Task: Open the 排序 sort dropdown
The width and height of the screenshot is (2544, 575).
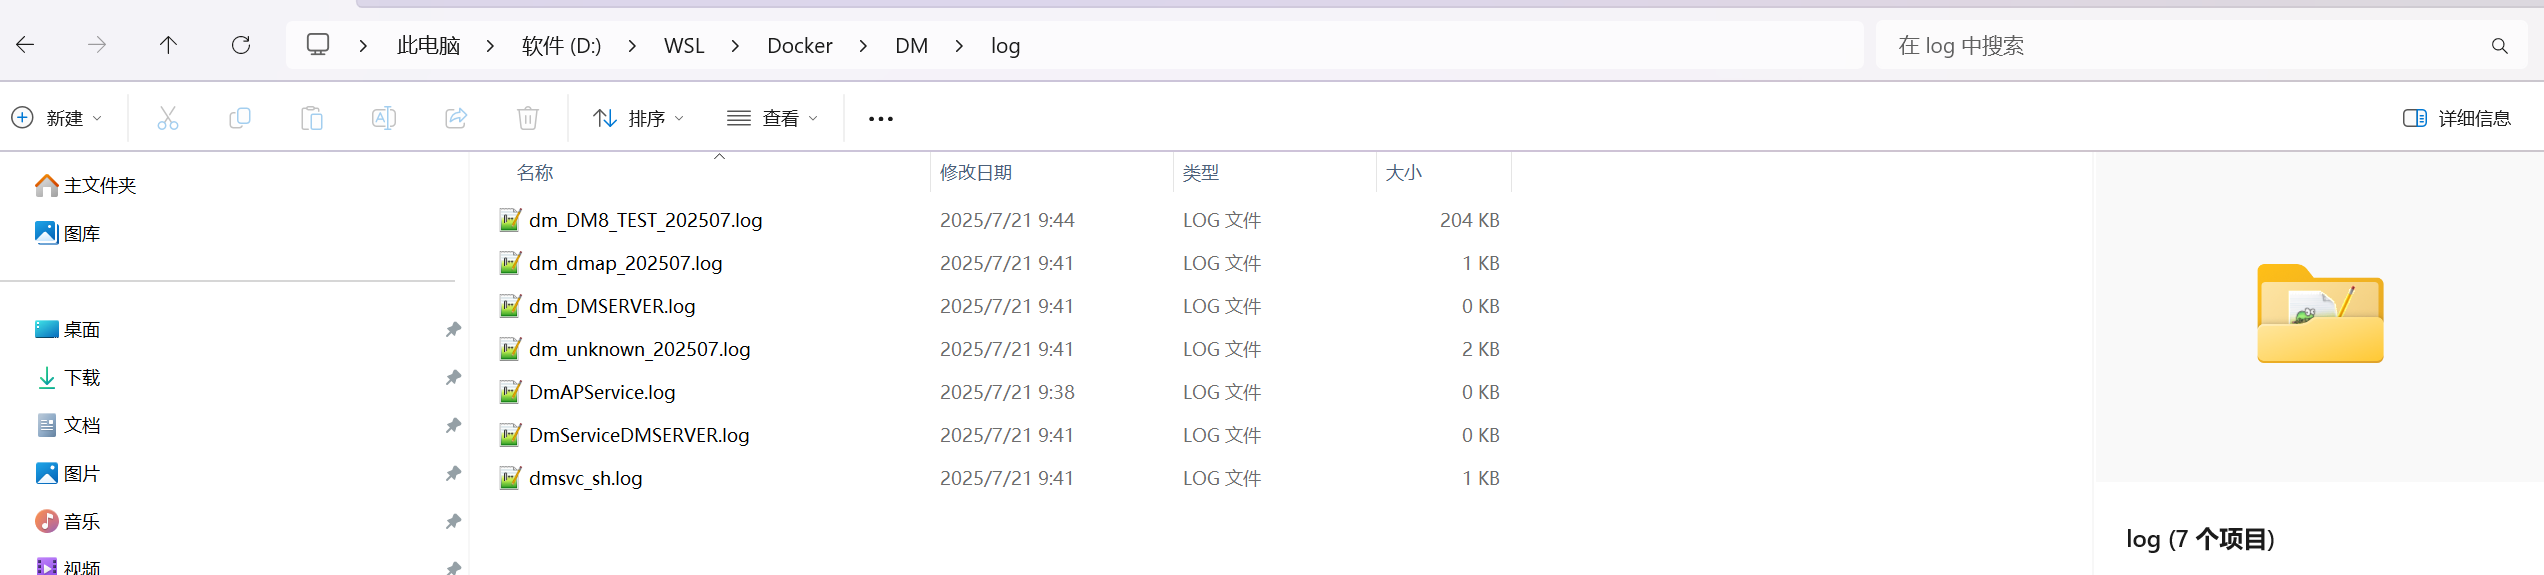Action: (639, 118)
